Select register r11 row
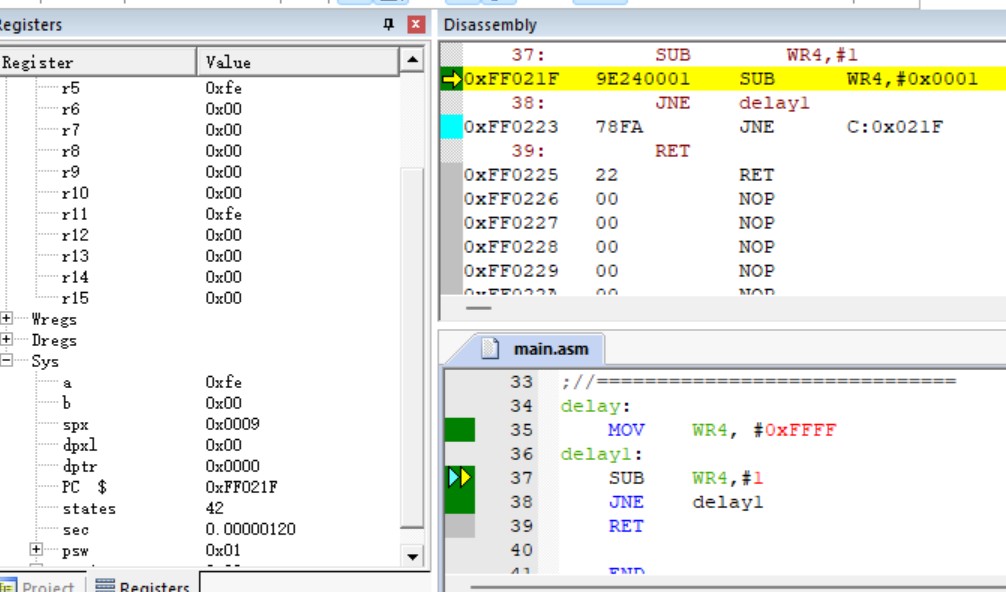Screen dimensions: 1006x592 click(199, 214)
